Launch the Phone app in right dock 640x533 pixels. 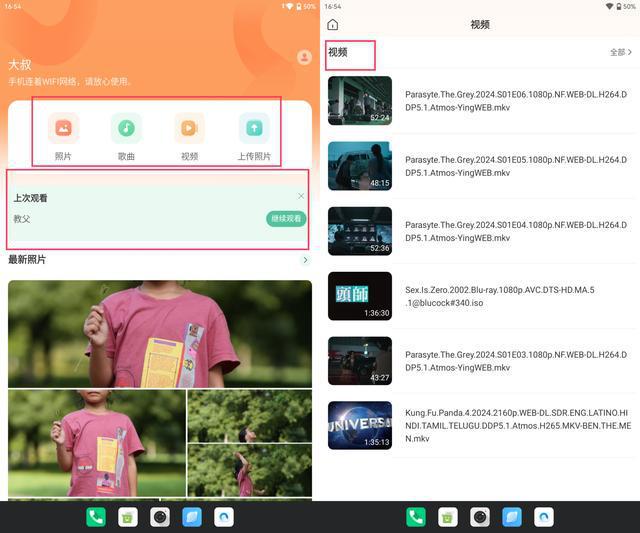pos(416,517)
